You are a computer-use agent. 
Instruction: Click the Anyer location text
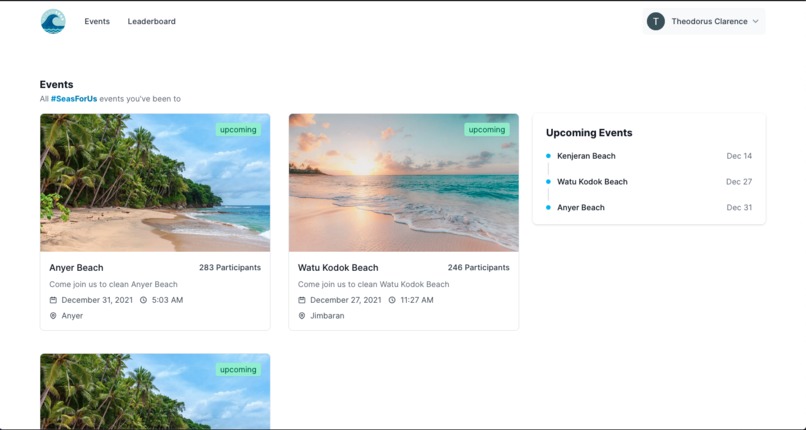click(72, 316)
